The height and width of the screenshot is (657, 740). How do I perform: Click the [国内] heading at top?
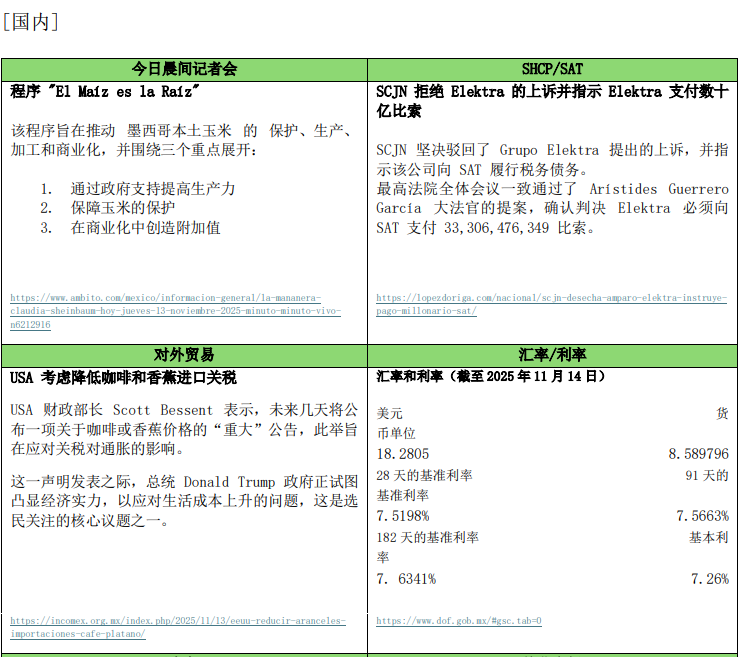tap(30, 22)
